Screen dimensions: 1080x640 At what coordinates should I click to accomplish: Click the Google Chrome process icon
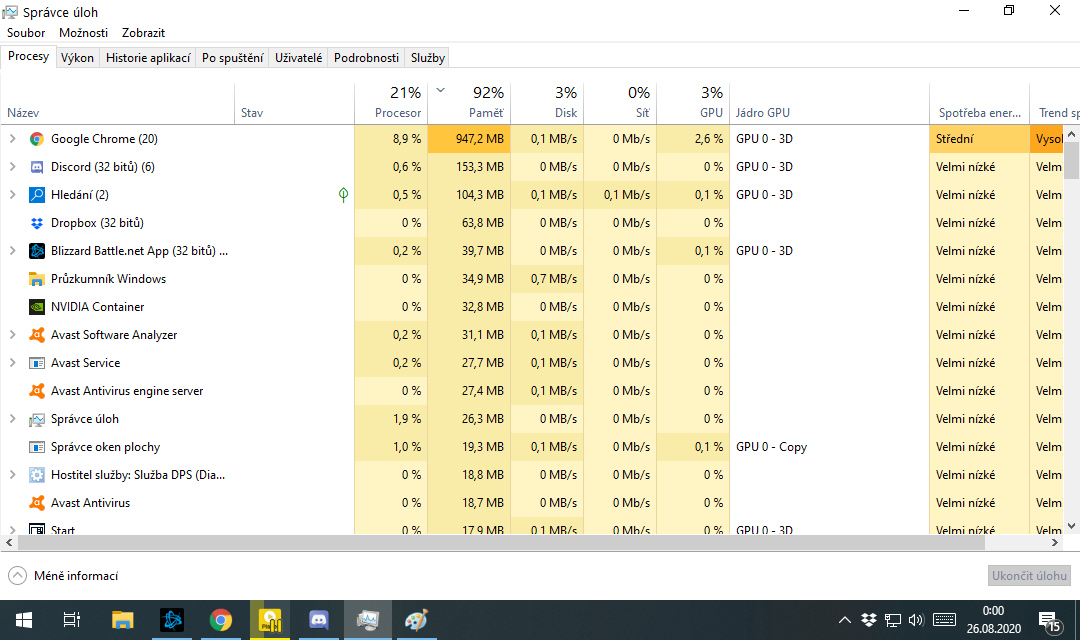tap(37, 139)
